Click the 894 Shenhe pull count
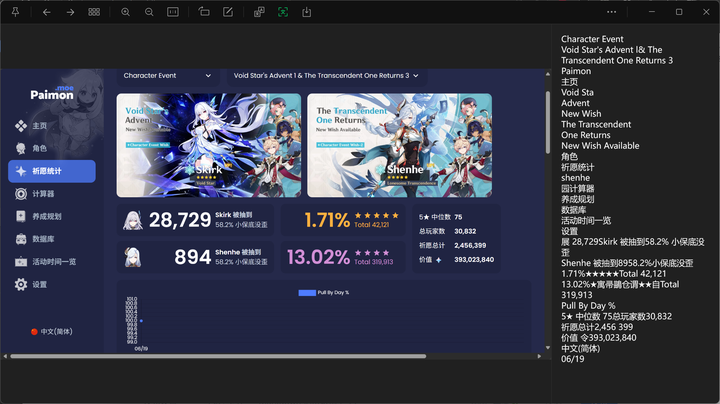The height and width of the screenshot is (404, 720). 192,257
